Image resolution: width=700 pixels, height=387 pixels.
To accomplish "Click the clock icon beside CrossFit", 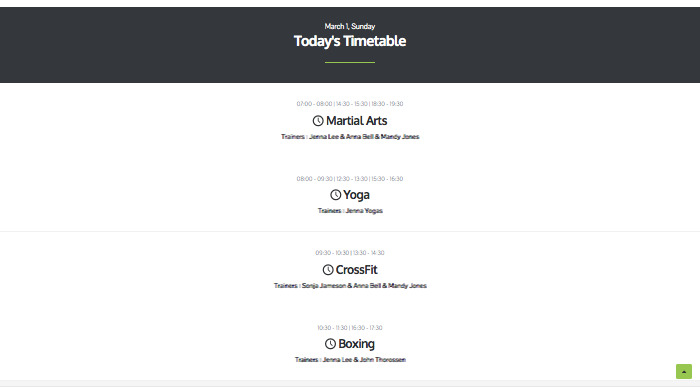I will (x=328, y=270).
